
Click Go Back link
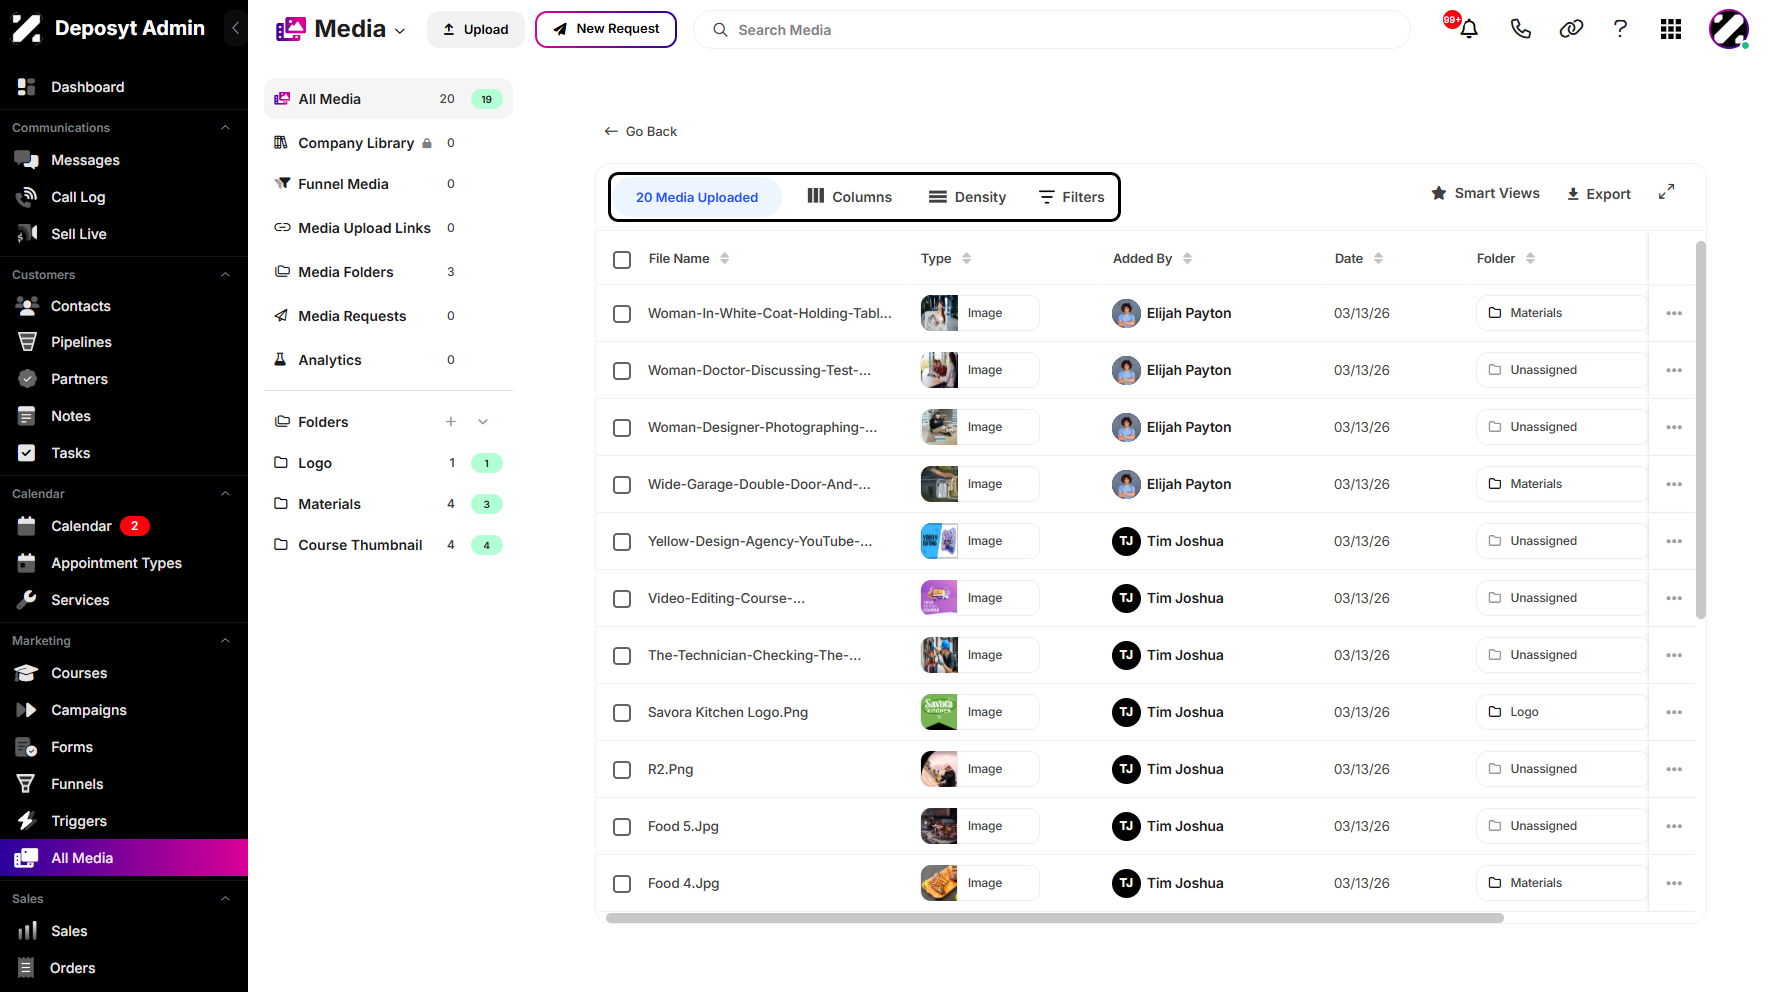[x=641, y=131]
